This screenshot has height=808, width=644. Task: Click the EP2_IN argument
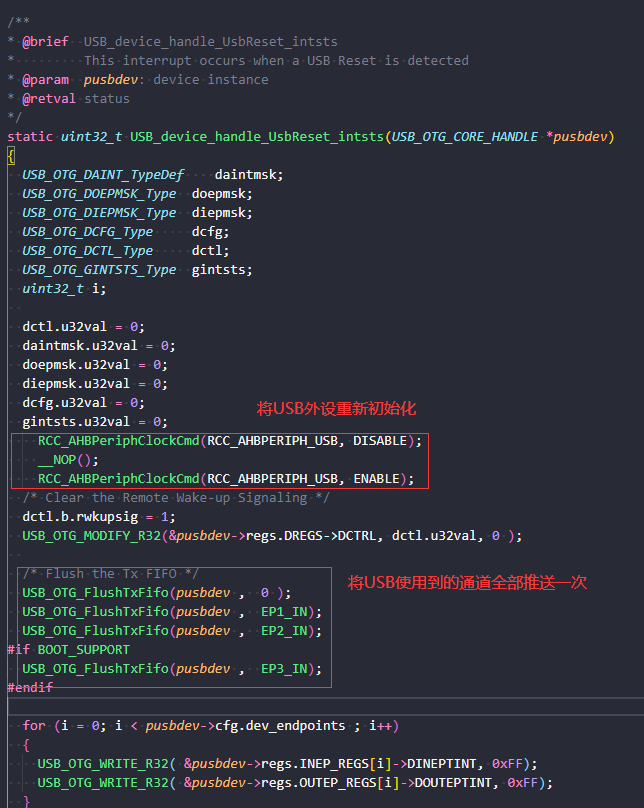[x=284, y=631]
